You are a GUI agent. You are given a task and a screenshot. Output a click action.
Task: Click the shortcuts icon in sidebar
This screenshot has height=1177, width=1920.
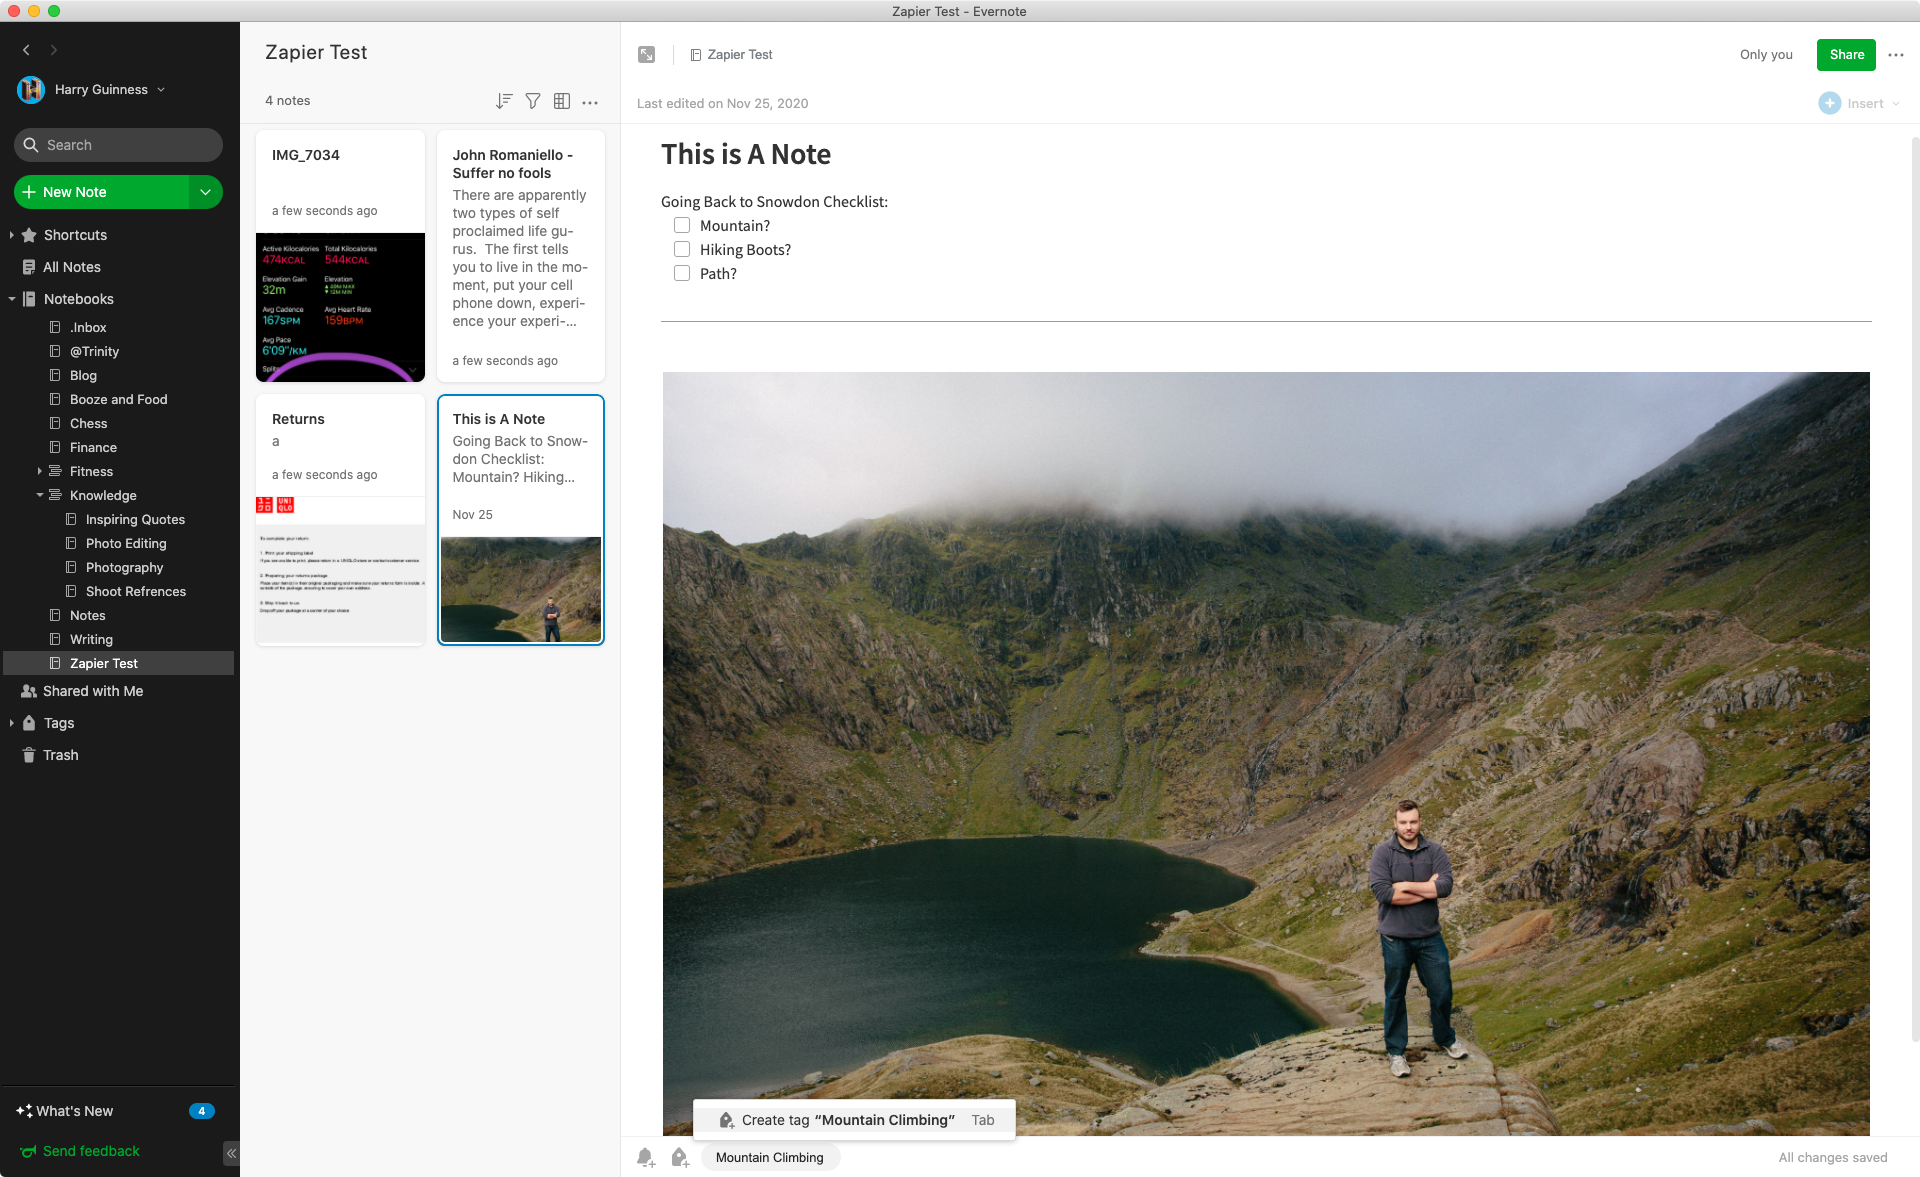[x=29, y=233]
